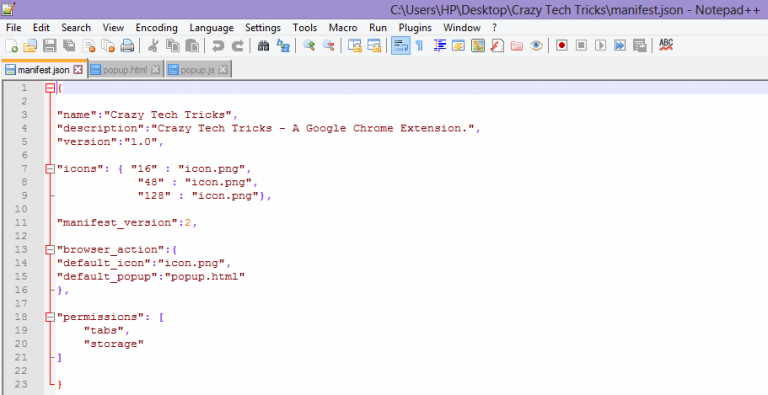Click the Save All toolbar icon
Viewport: 768px width, 395px height.
(x=69, y=46)
